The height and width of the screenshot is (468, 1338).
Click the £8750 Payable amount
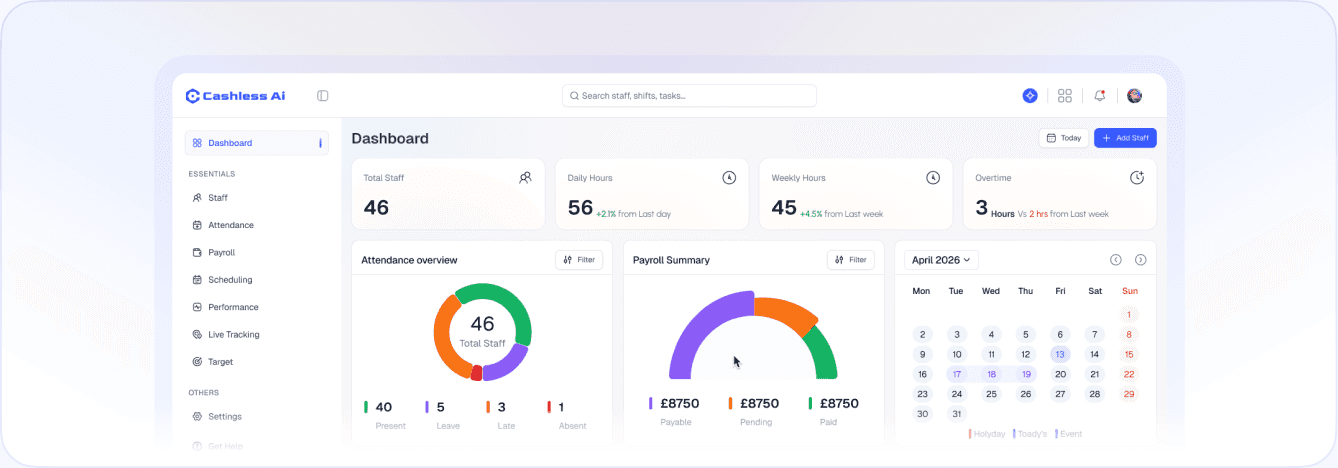click(680, 404)
